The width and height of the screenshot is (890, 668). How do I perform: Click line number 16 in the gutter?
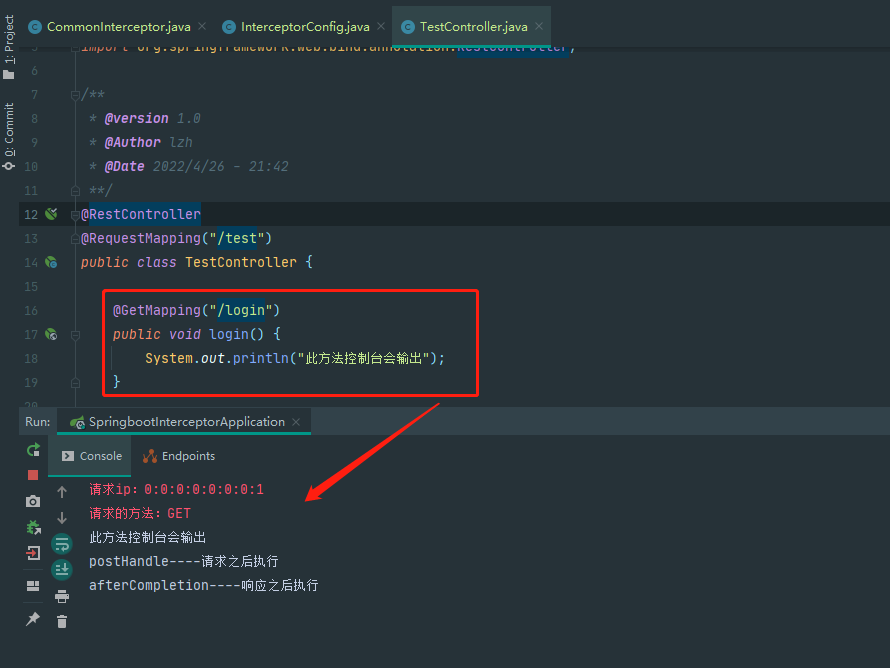coord(31,310)
